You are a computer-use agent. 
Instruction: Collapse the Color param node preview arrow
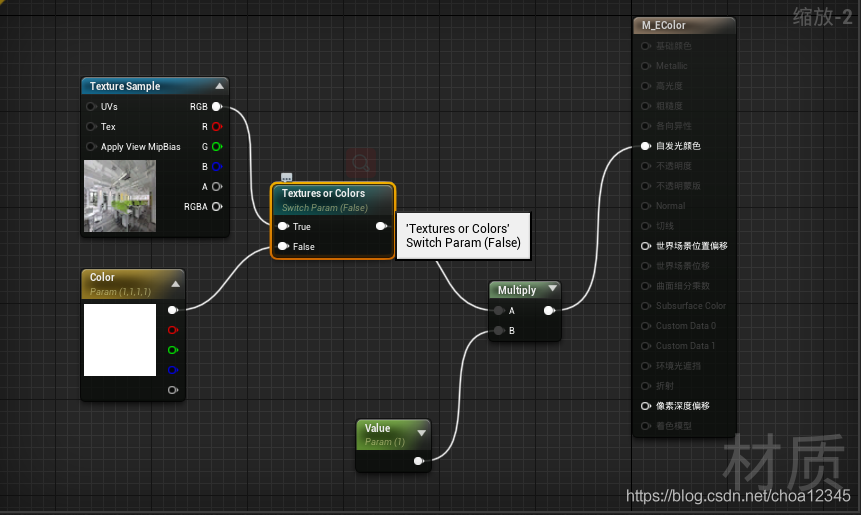click(x=176, y=284)
